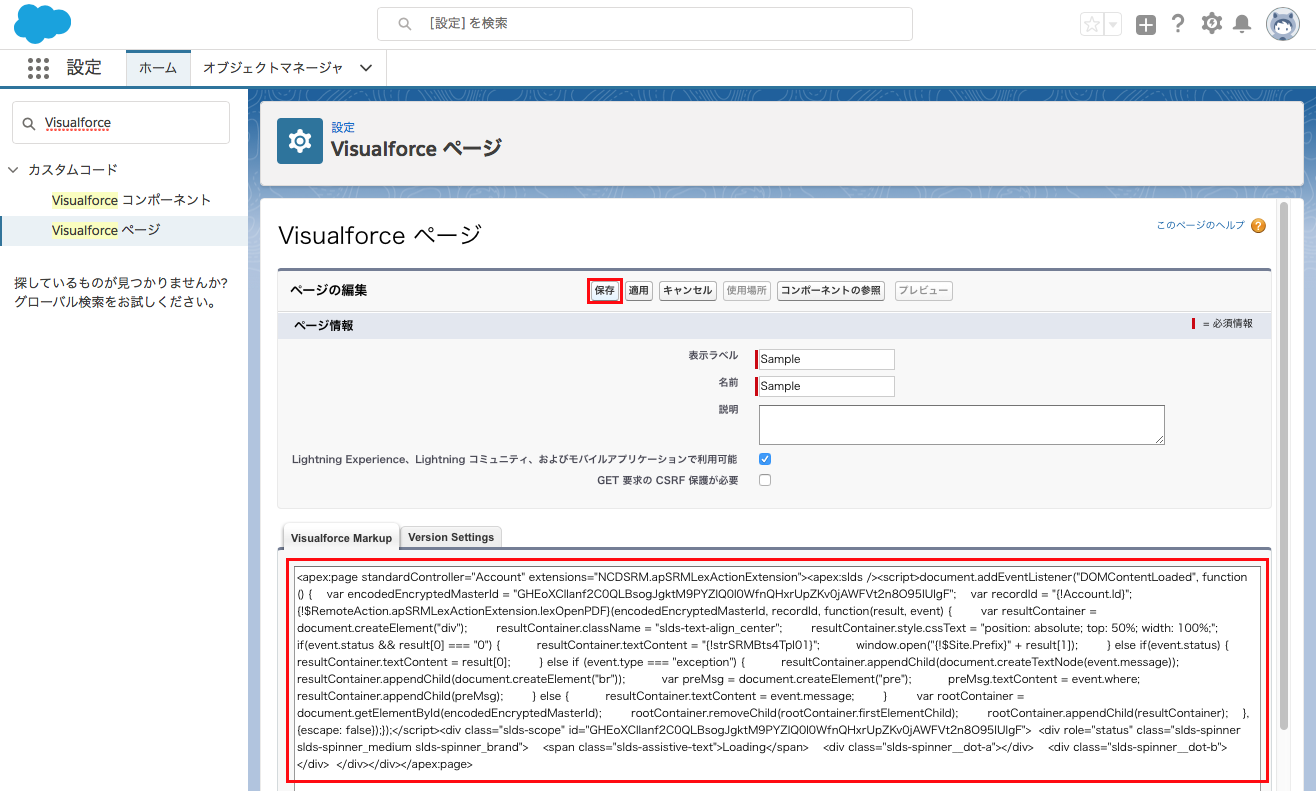Screen dimensions: 1316x791
Task: Click the 使用場所 button
Action: click(746, 291)
